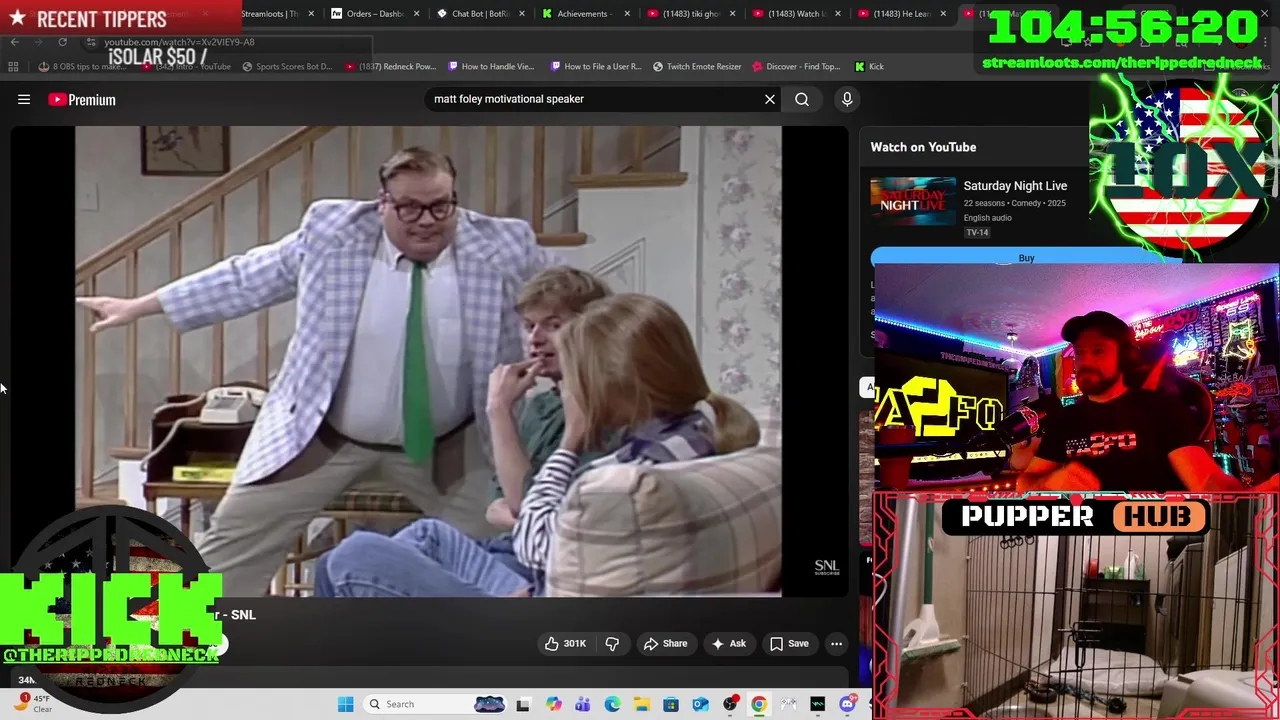Launch Copilot from the taskbar
This screenshot has width=1280, height=720.
(553, 704)
